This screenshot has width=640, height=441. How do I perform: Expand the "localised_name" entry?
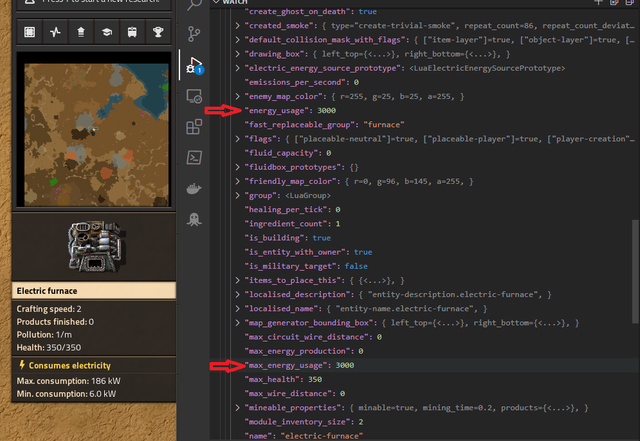pos(238,309)
